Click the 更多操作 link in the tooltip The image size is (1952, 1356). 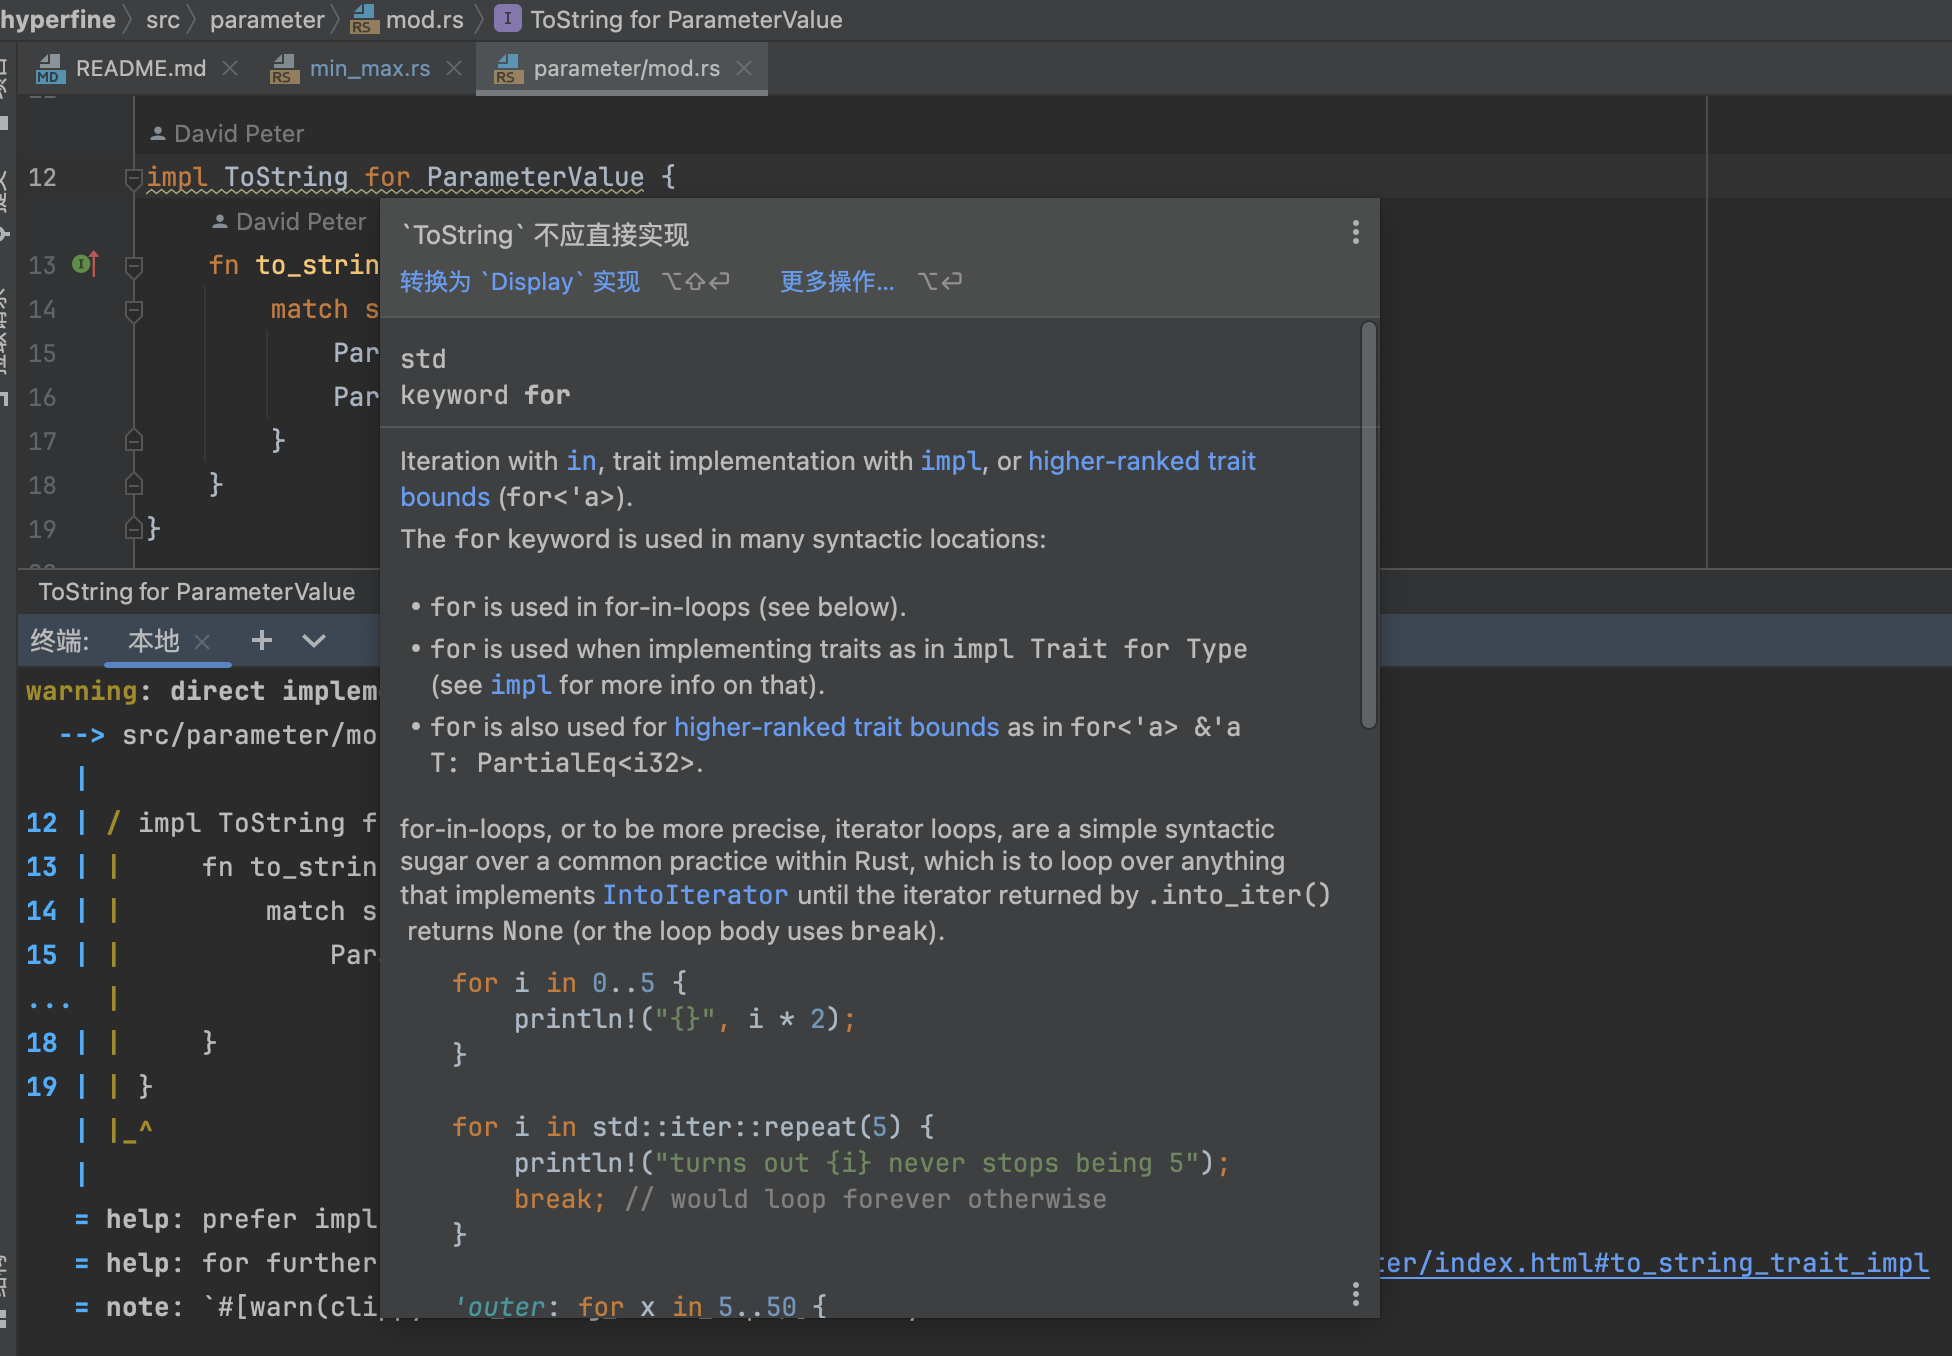coord(837,282)
